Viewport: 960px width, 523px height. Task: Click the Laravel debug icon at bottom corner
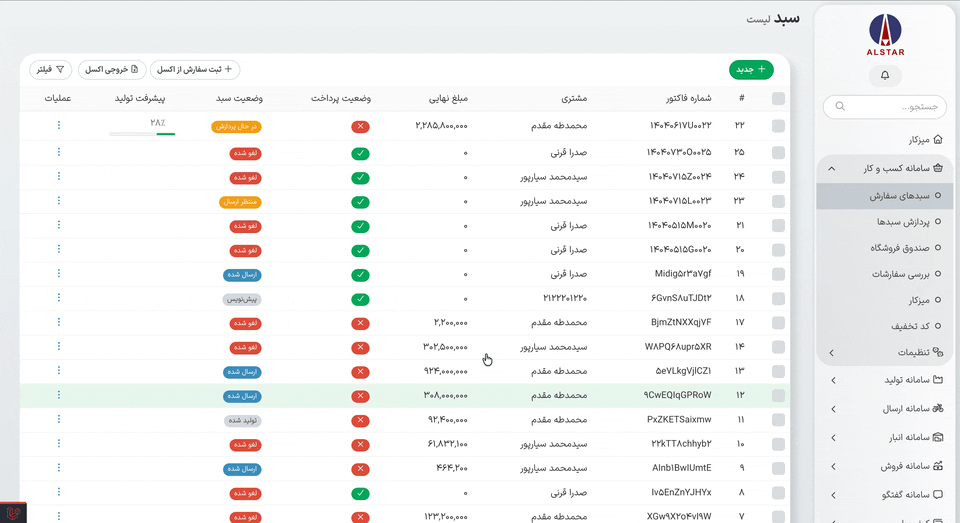[13, 512]
